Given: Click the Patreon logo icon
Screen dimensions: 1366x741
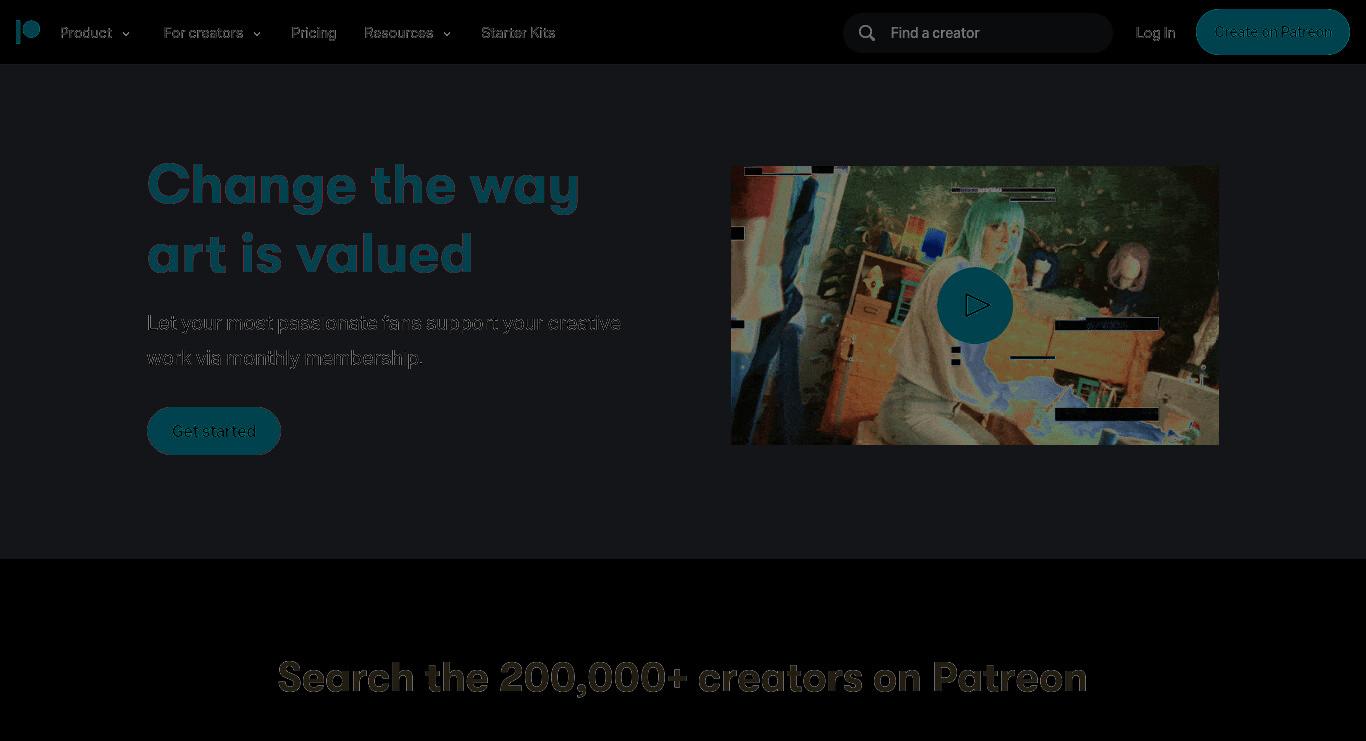Looking at the screenshot, I should (28, 32).
